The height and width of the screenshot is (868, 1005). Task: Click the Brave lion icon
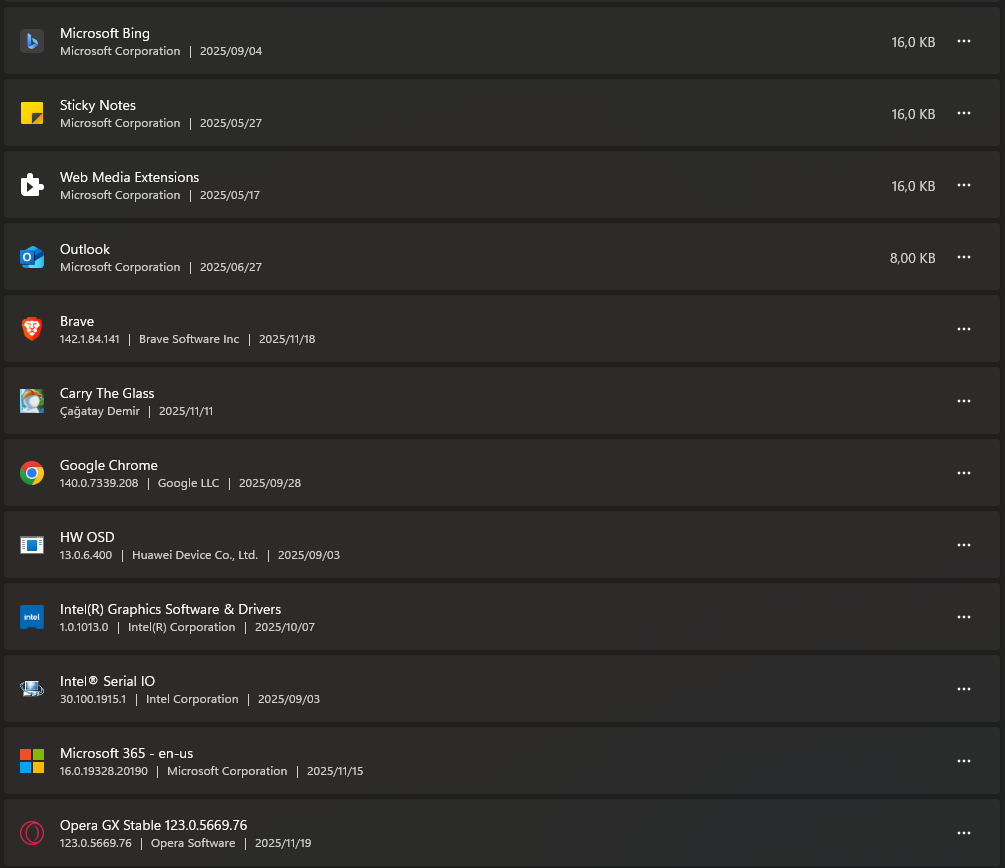32,329
